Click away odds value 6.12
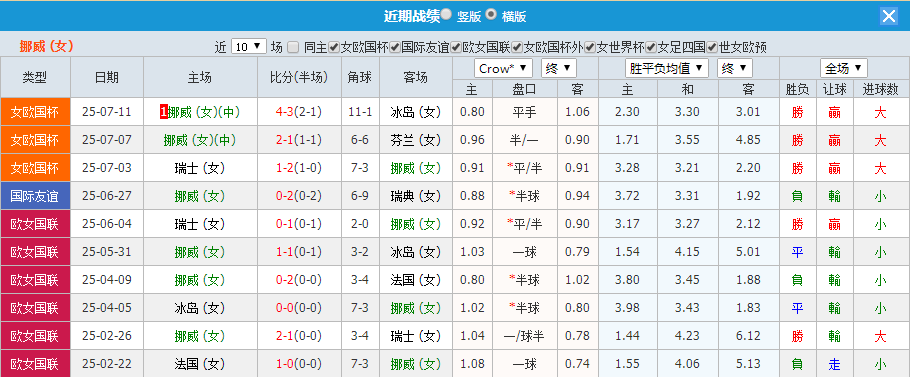The height and width of the screenshot is (377, 910). click(x=748, y=336)
